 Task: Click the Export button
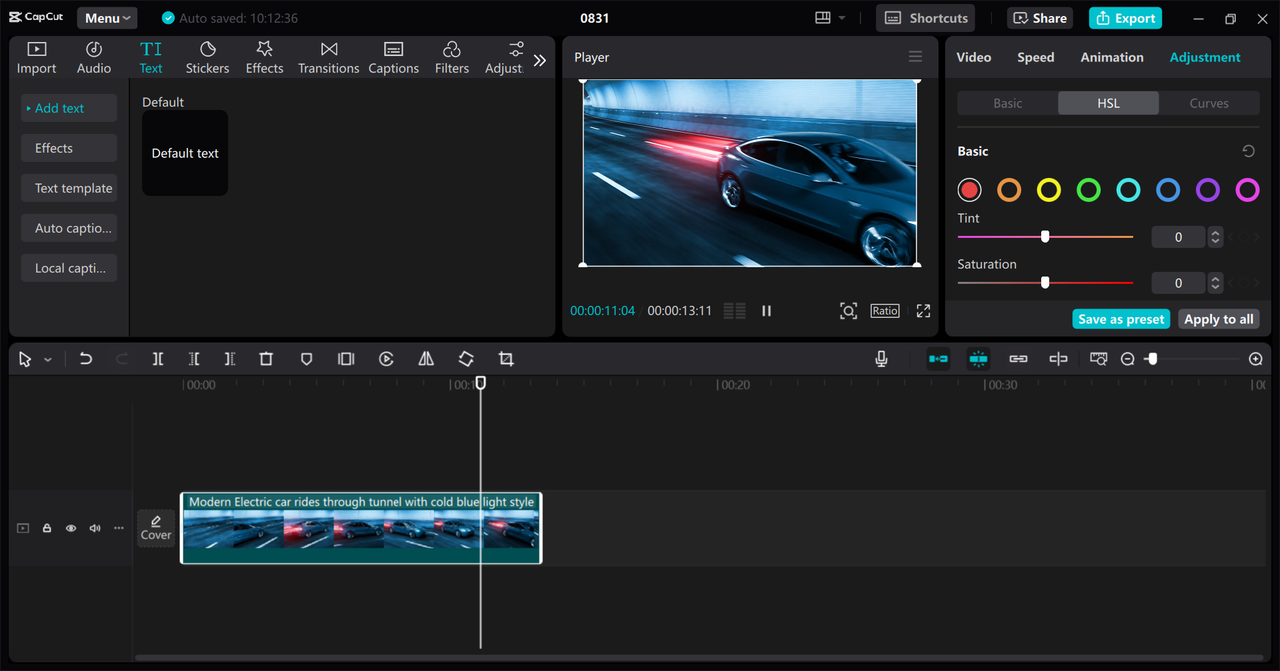coord(1125,18)
